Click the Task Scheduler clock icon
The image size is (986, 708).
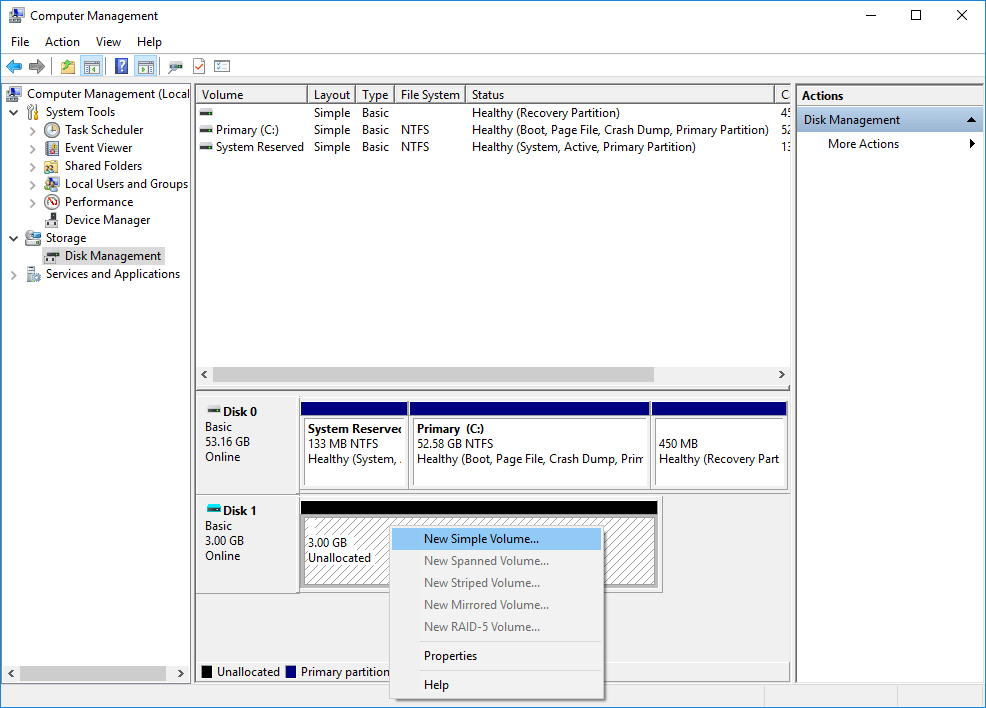[x=52, y=129]
